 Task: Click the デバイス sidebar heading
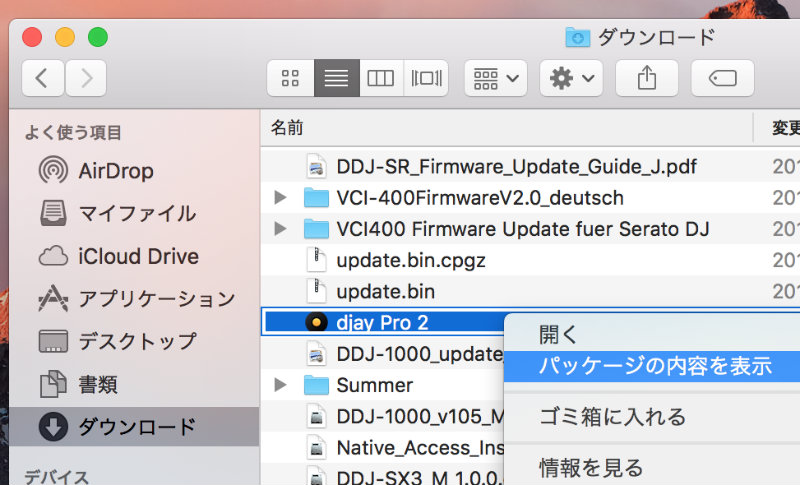click(x=56, y=477)
